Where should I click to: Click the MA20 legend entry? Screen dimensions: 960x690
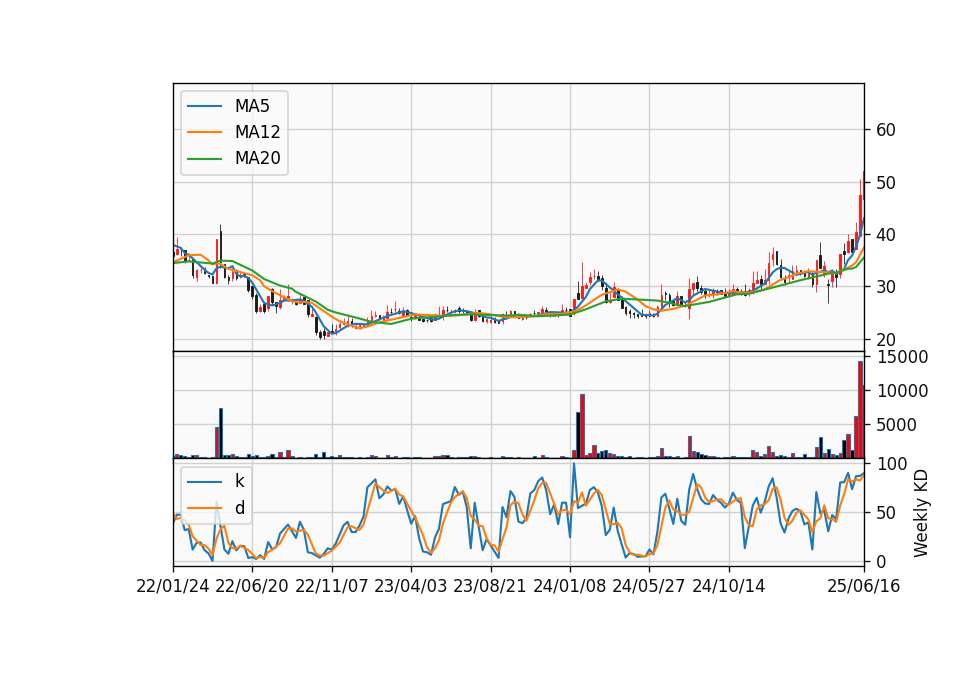pyautogui.click(x=234, y=158)
